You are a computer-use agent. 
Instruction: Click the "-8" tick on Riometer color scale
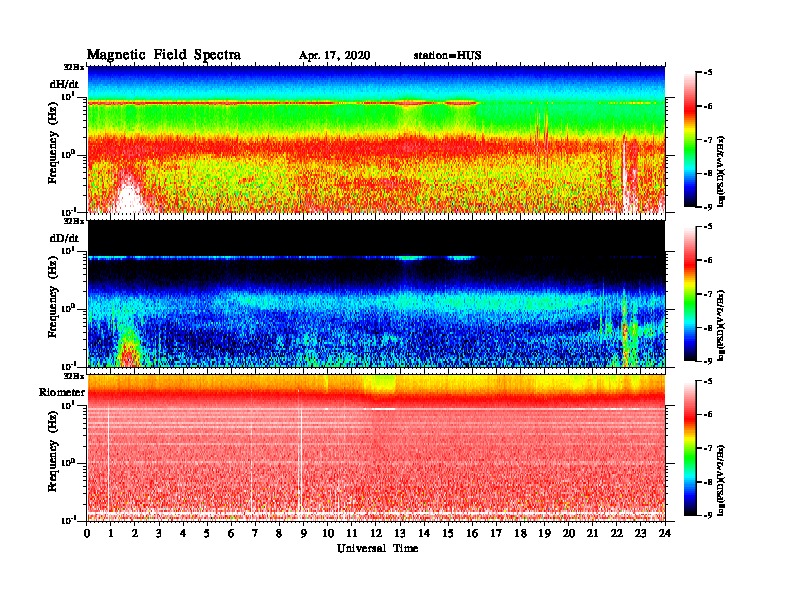click(708, 482)
